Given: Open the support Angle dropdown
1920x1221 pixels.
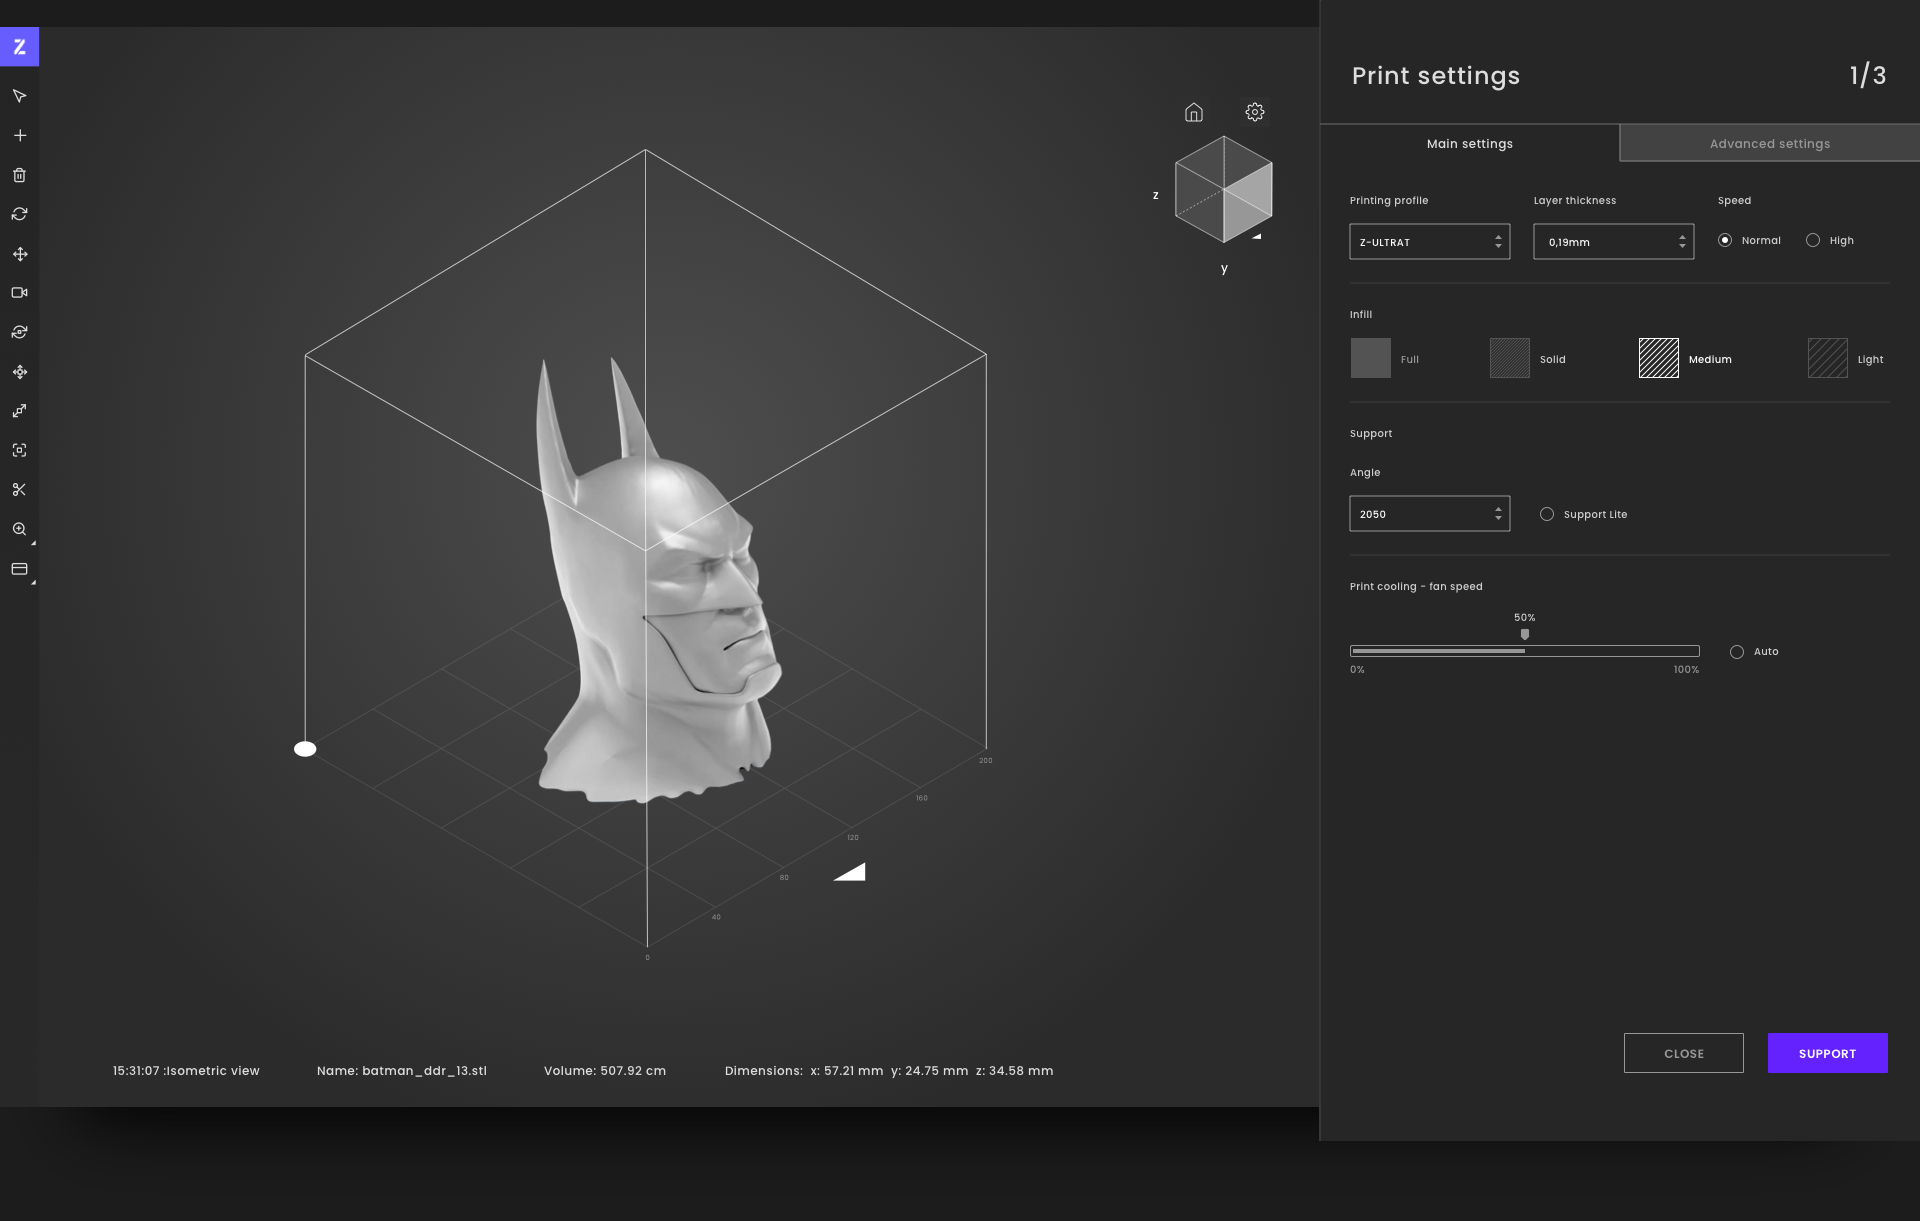Looking at the screenshot, I should tap(1429, 514).
